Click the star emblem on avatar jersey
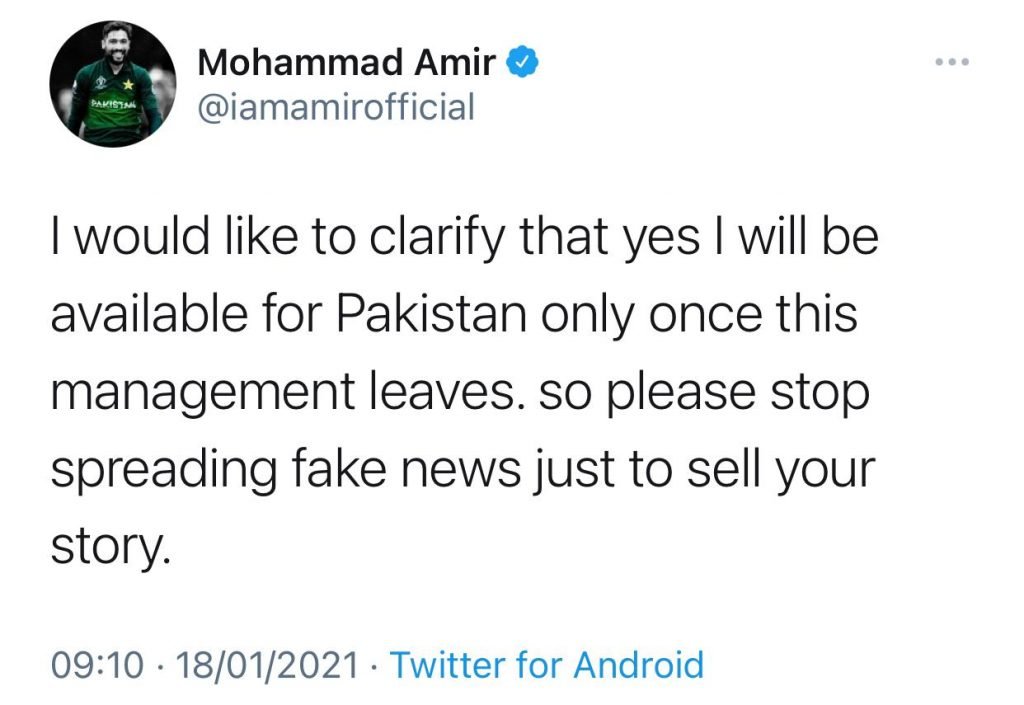The width and height of the screenshot is (1024, 705). 129,87
